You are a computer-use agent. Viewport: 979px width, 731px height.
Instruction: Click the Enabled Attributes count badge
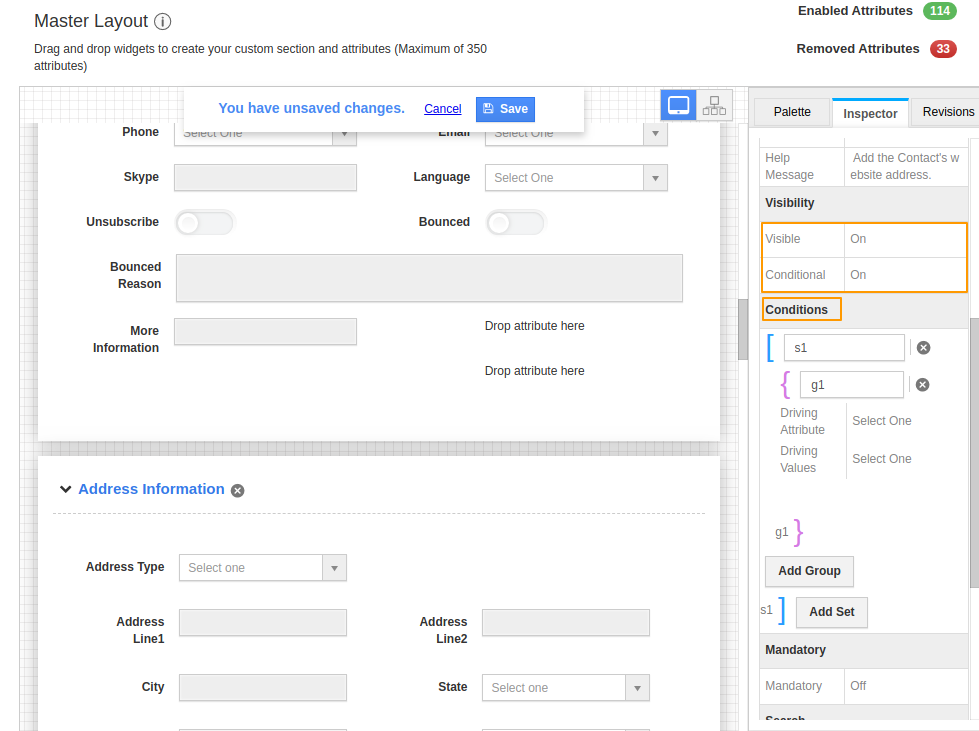coord(940,11)
